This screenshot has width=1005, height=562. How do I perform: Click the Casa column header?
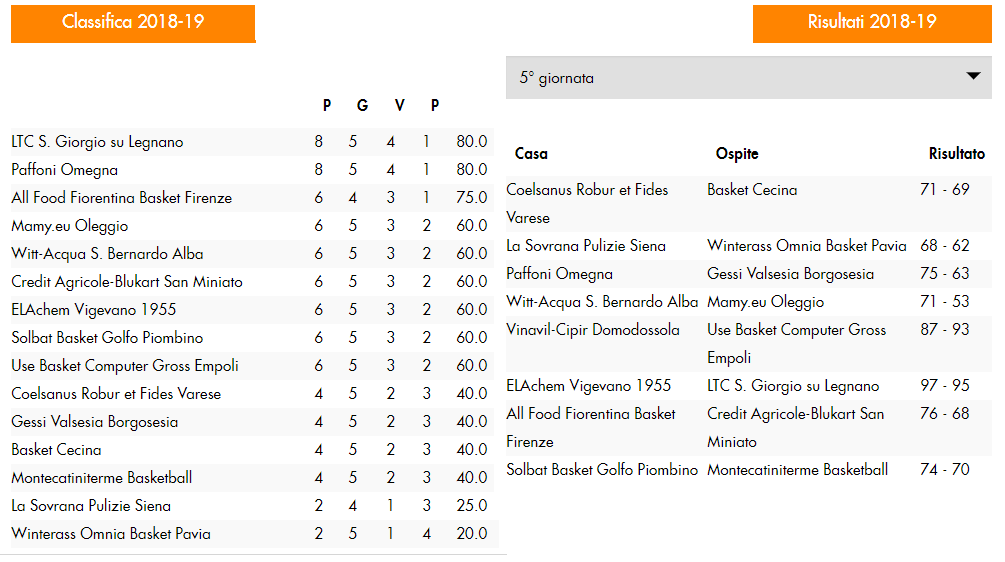tap(531, 154)
